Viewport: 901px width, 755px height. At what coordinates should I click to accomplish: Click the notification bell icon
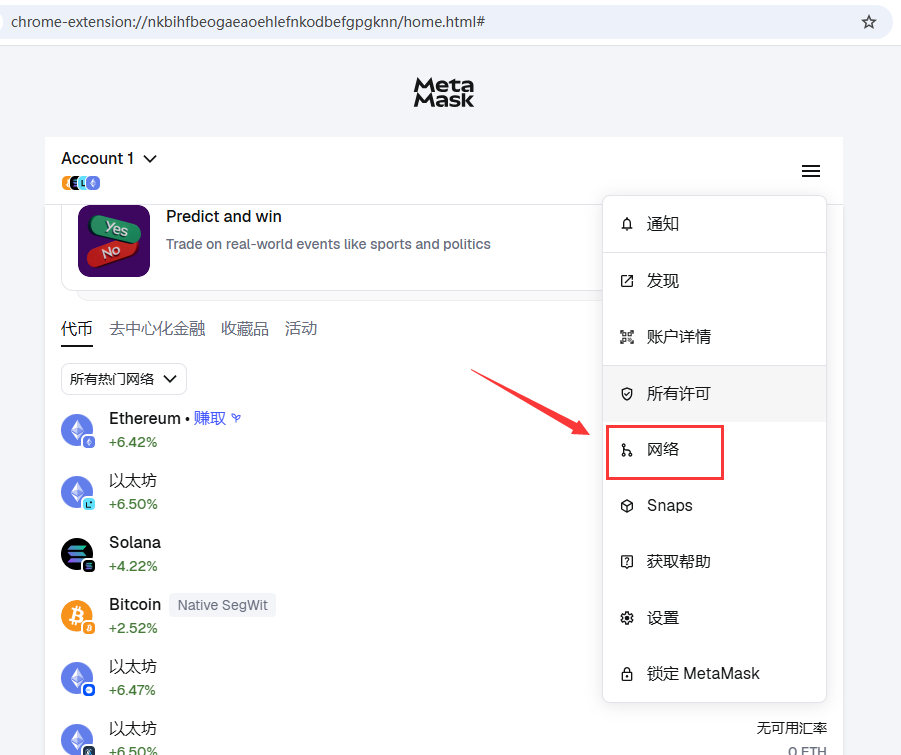coord(627,224)
